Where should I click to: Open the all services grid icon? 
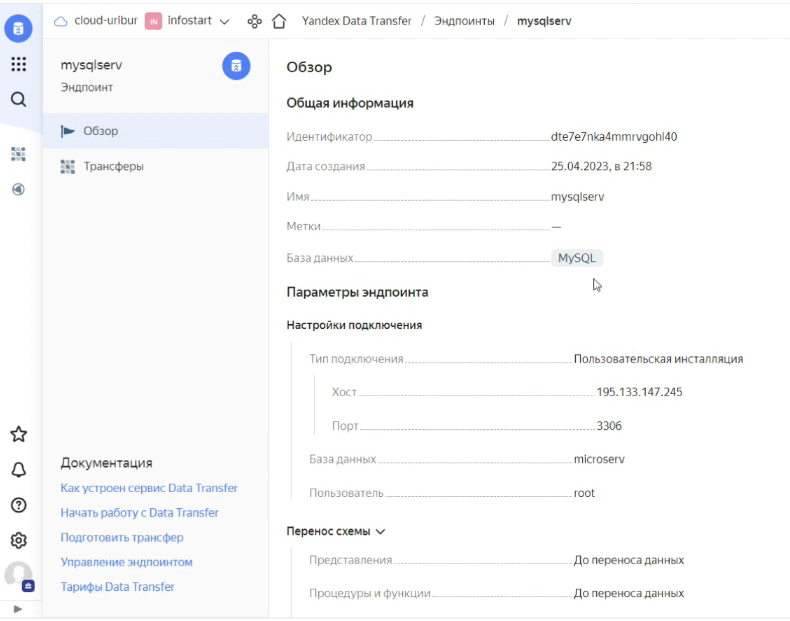tap(19, 64)
